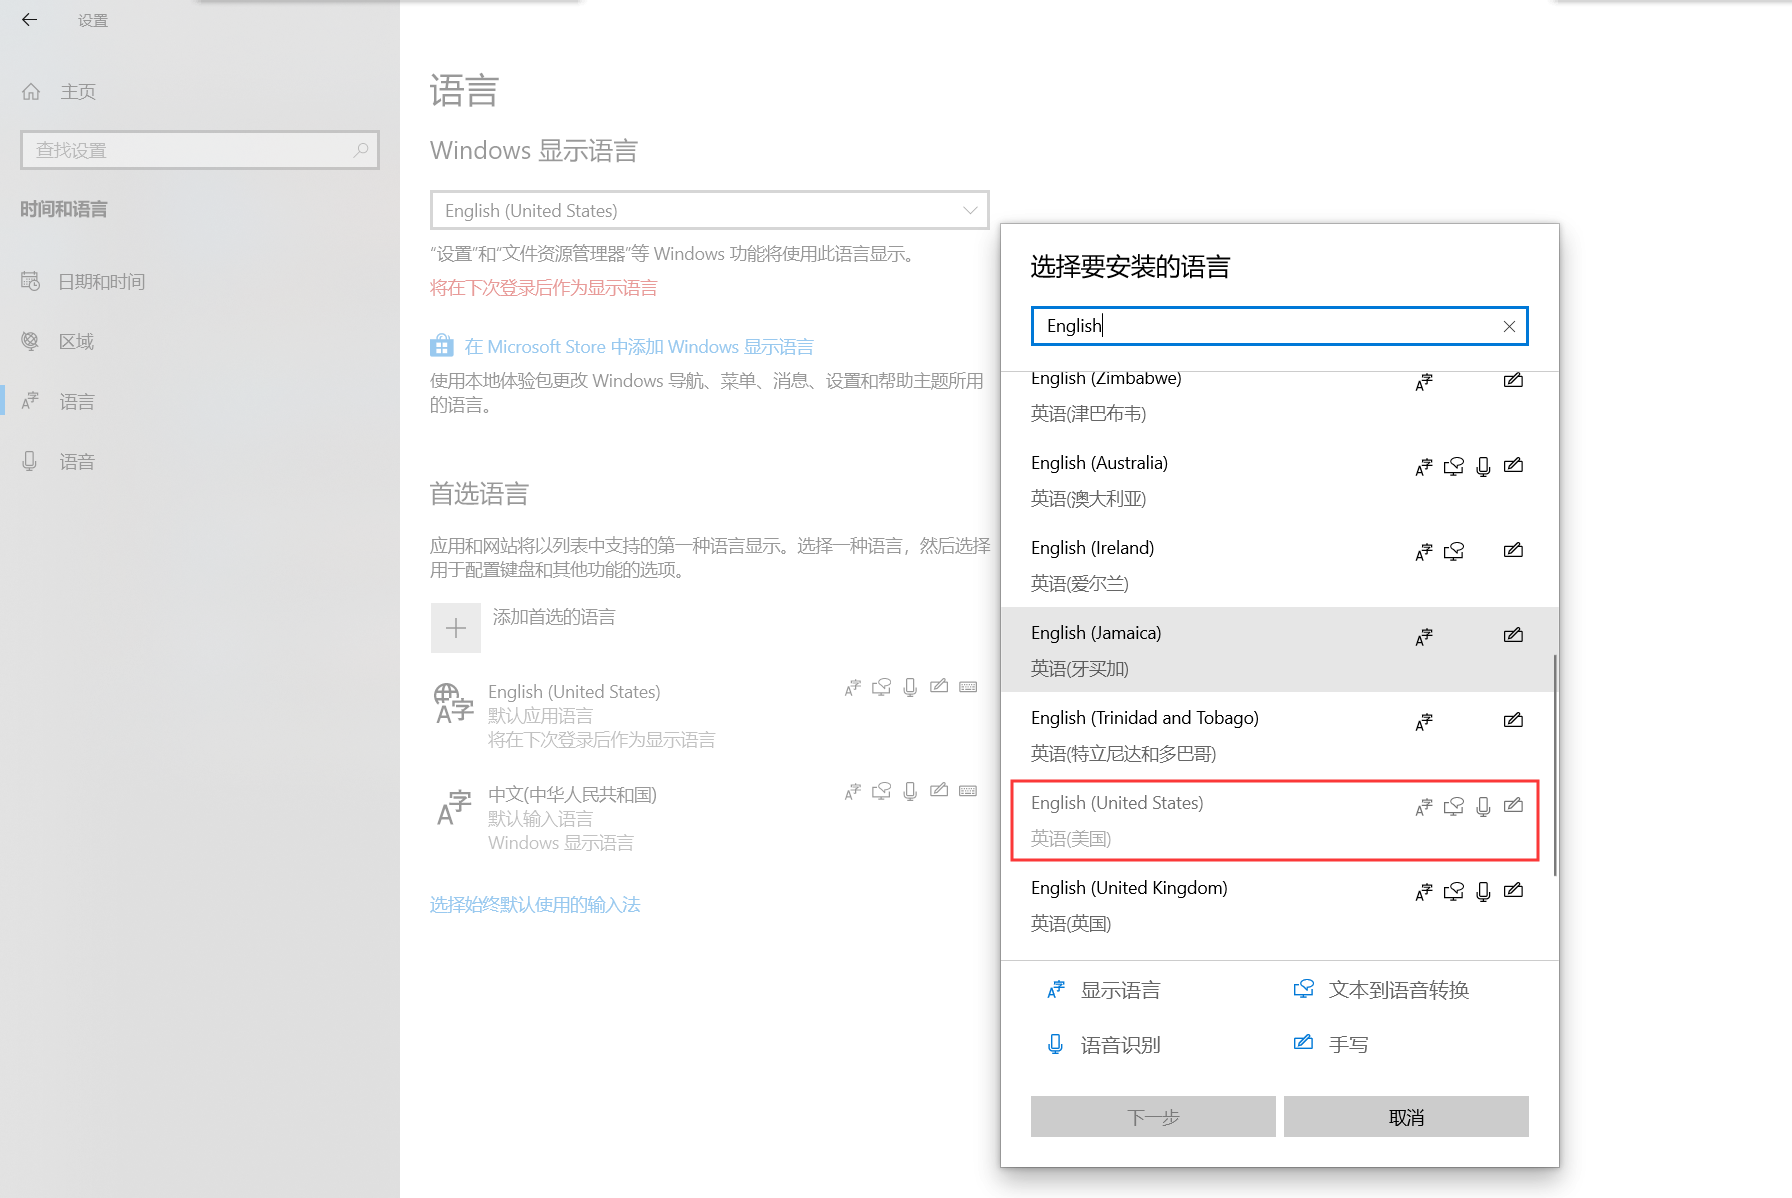
Task: Click microphone icon in 中文(中华人民共和国) preferred row
Action: pyautogui.click(x=910, y=791)
